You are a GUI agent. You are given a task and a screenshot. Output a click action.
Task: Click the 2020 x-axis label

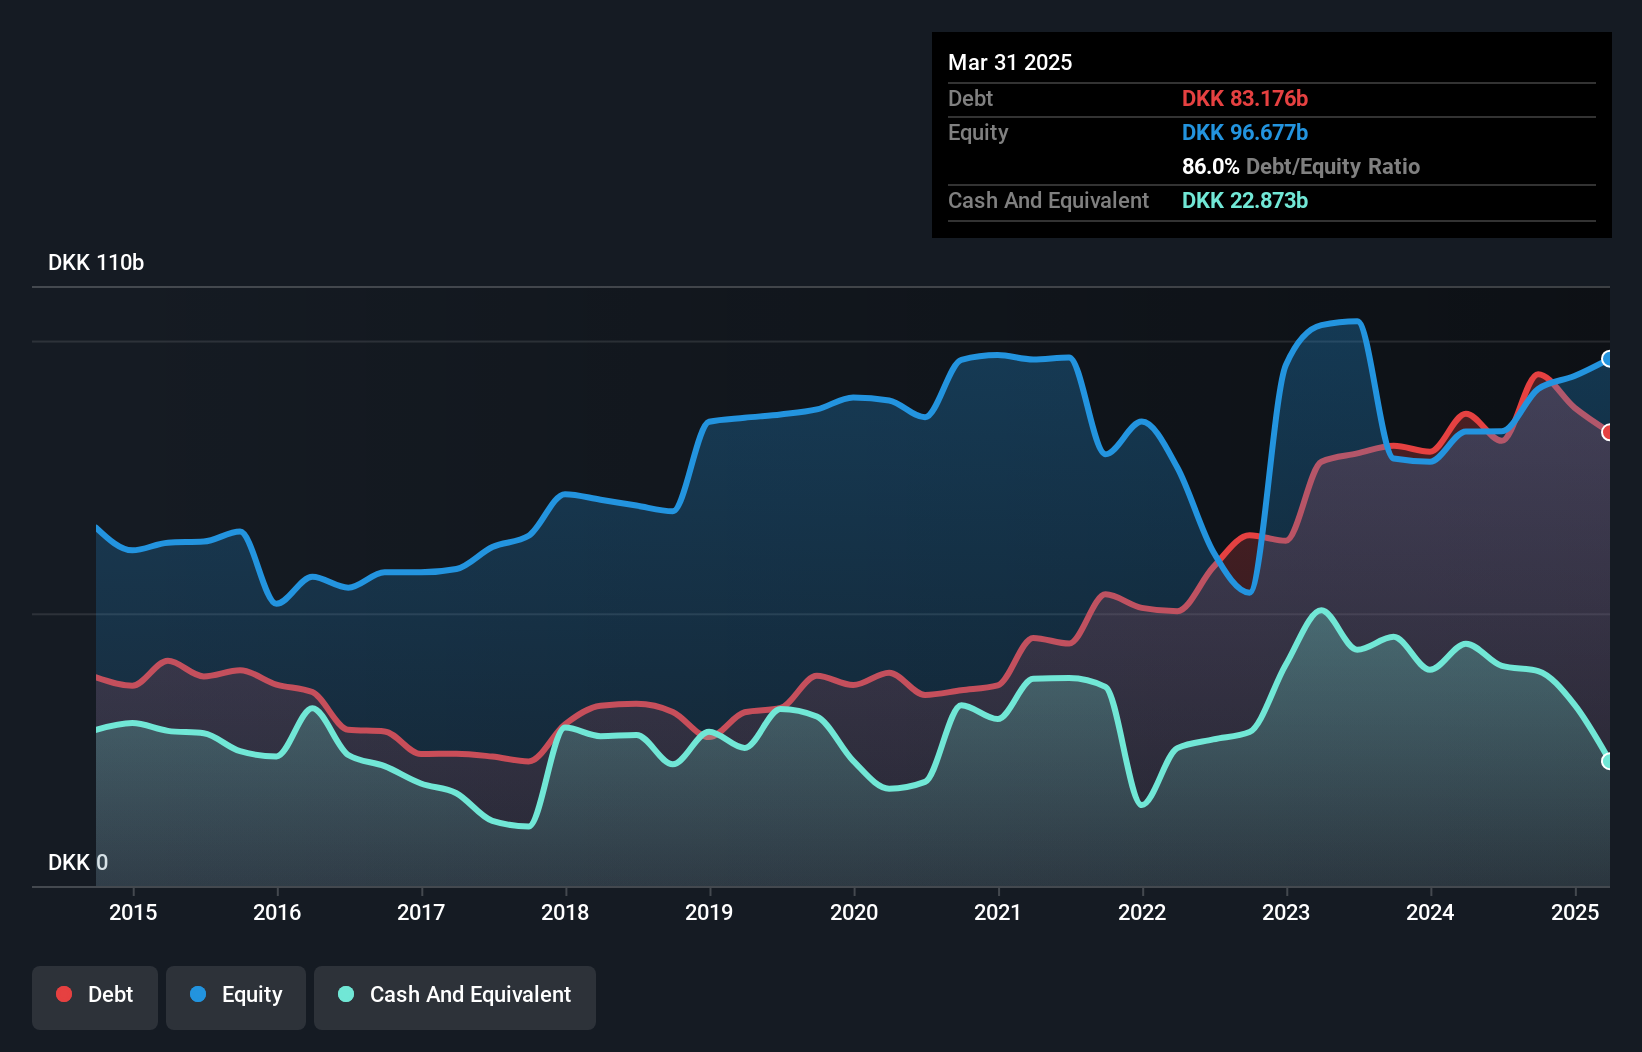(854, 912)
